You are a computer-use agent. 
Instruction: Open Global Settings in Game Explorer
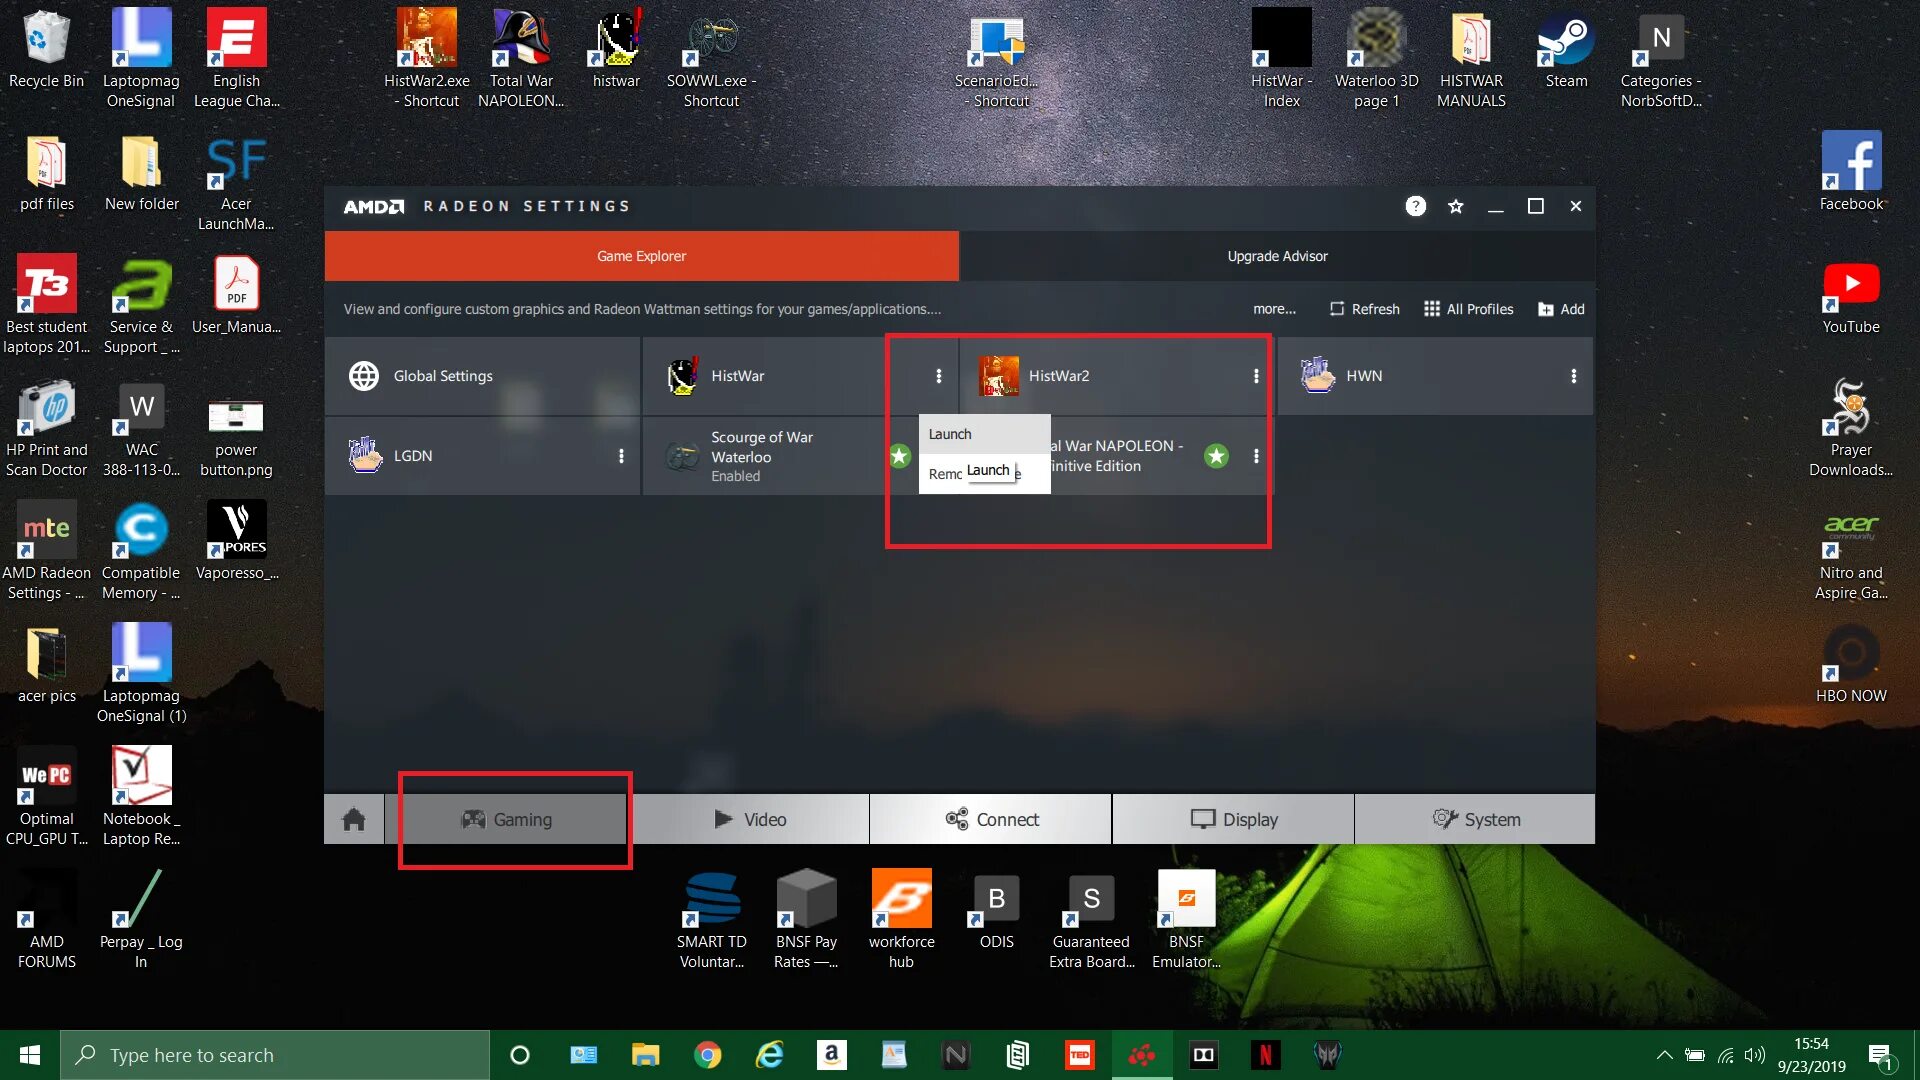click(443, 376)
